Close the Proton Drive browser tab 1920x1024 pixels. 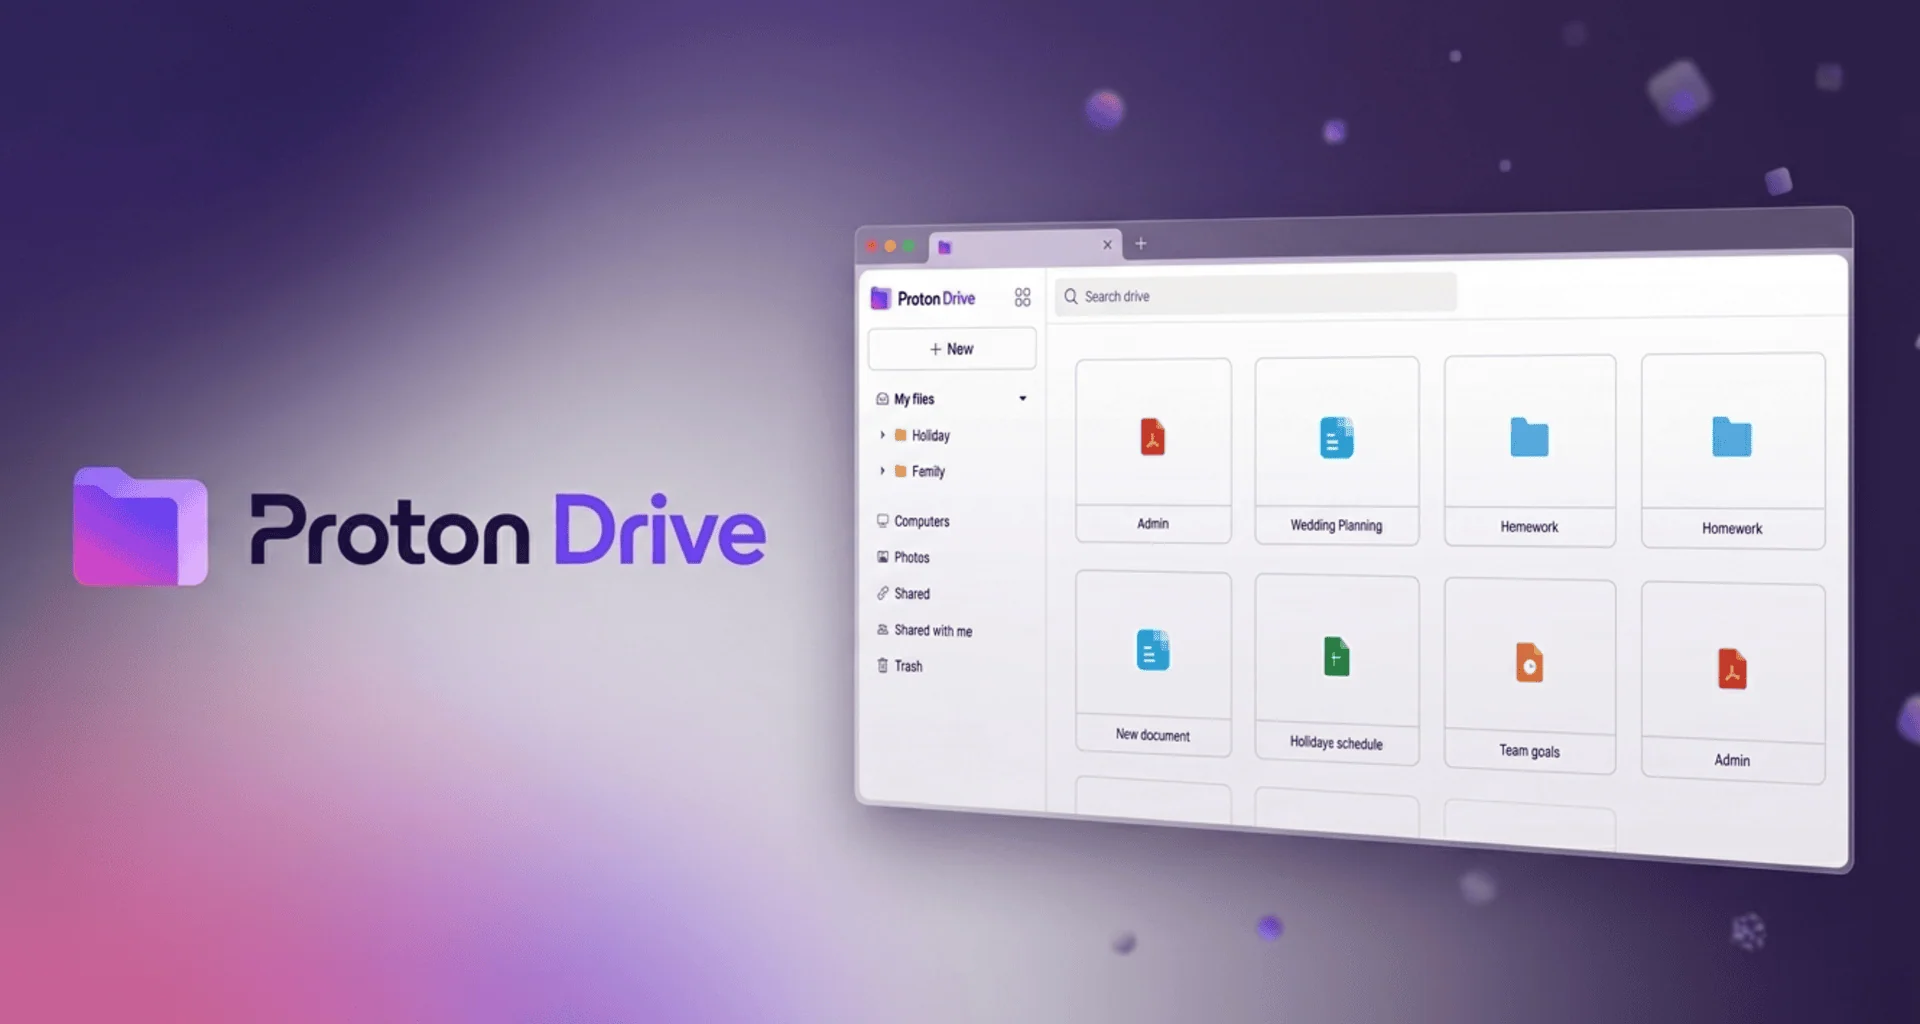[x=1107, y=245]
